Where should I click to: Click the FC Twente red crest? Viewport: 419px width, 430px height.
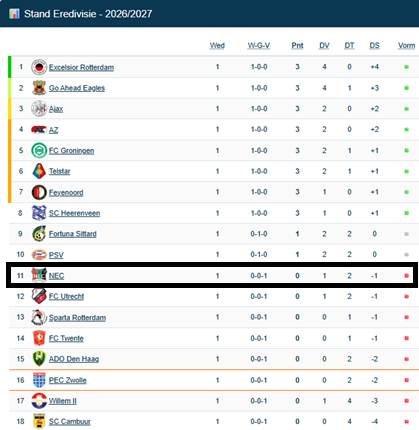click(x=39, y=338)
